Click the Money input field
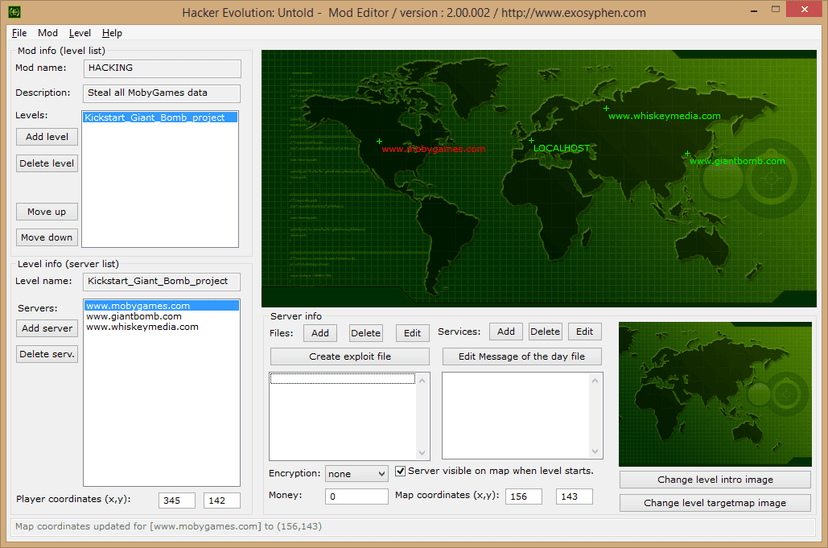Screen dimensions: 828x548 (x=356, y=496)
